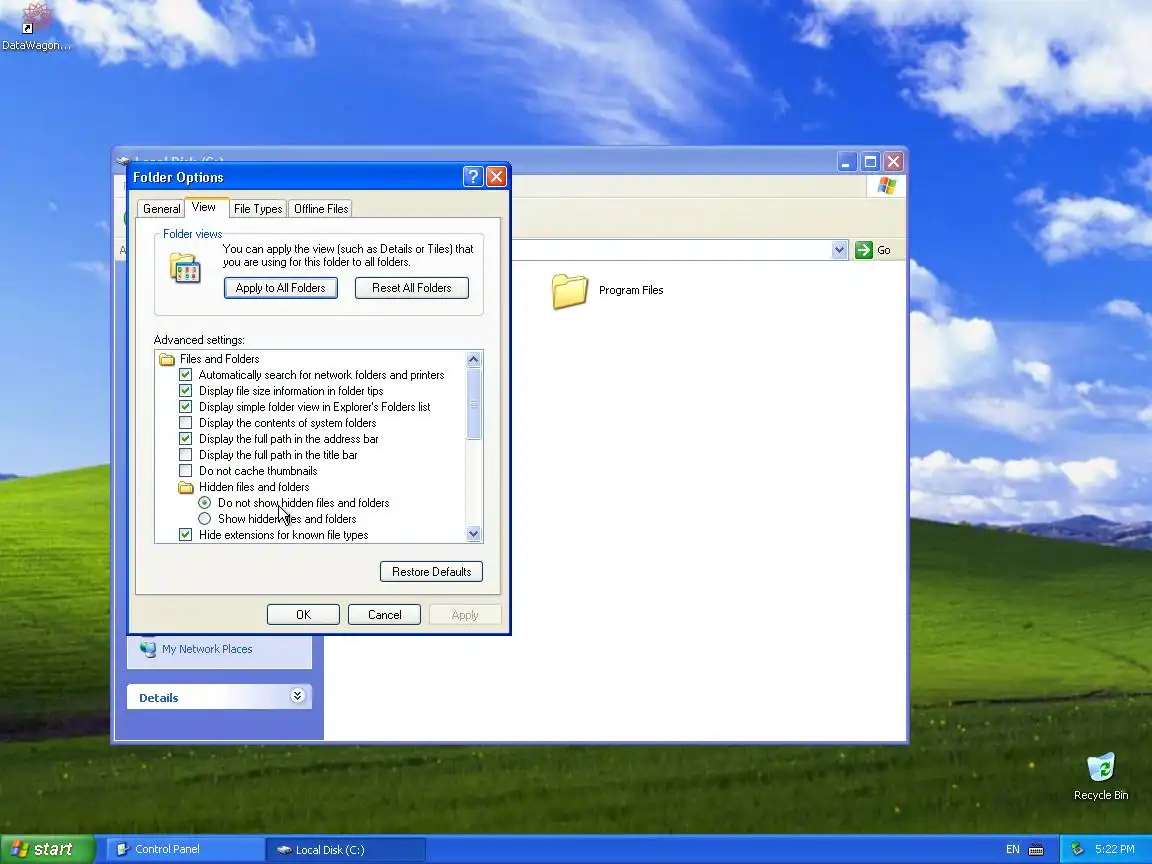Switch to Control Panel taskbar button

click(186, 849)
